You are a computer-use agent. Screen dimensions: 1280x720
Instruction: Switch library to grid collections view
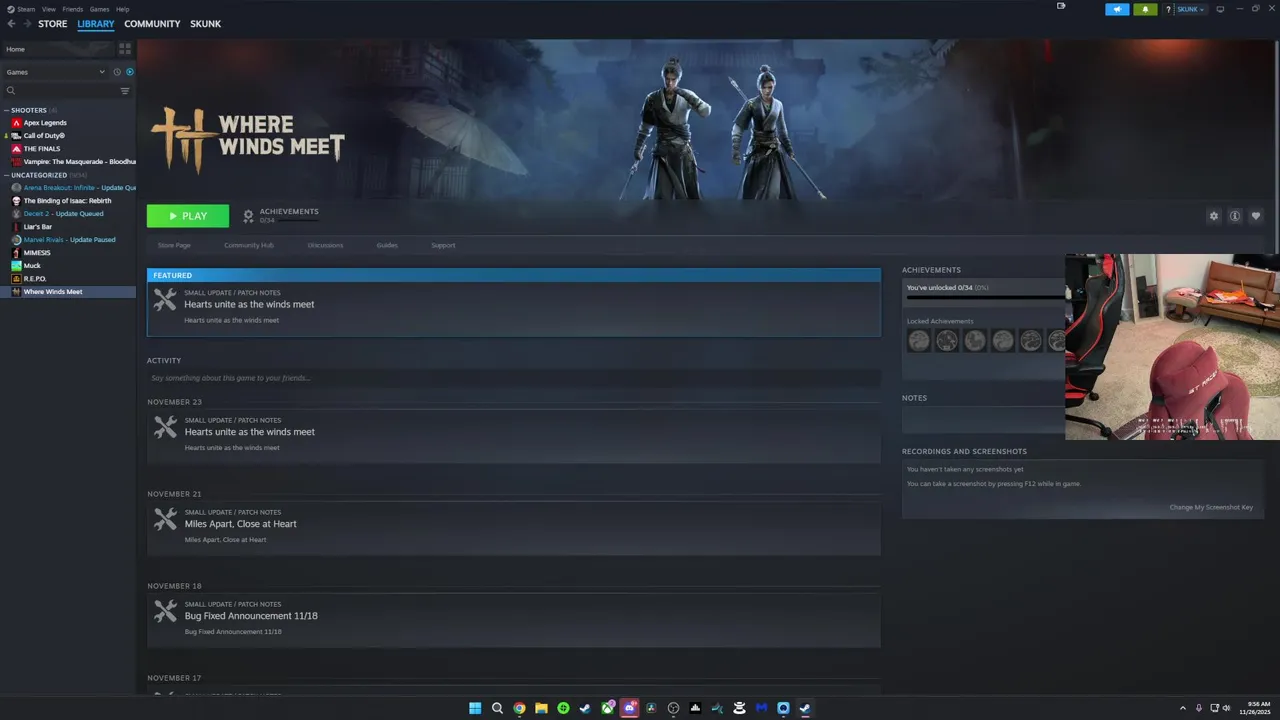pyautogui.click(x=125, y=48)
